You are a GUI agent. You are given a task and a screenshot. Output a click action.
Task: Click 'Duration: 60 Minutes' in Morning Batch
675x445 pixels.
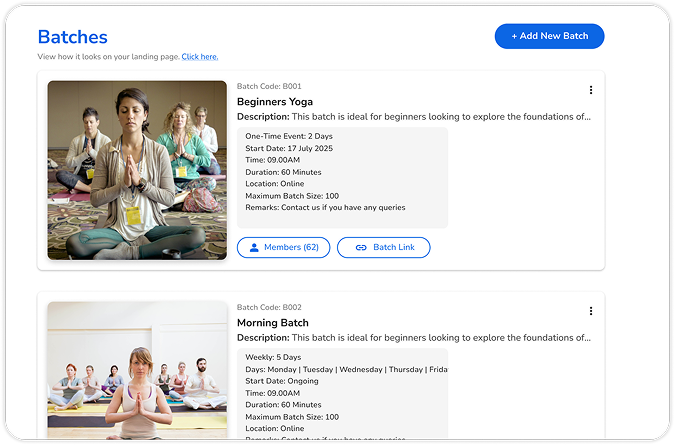[283, 405]
